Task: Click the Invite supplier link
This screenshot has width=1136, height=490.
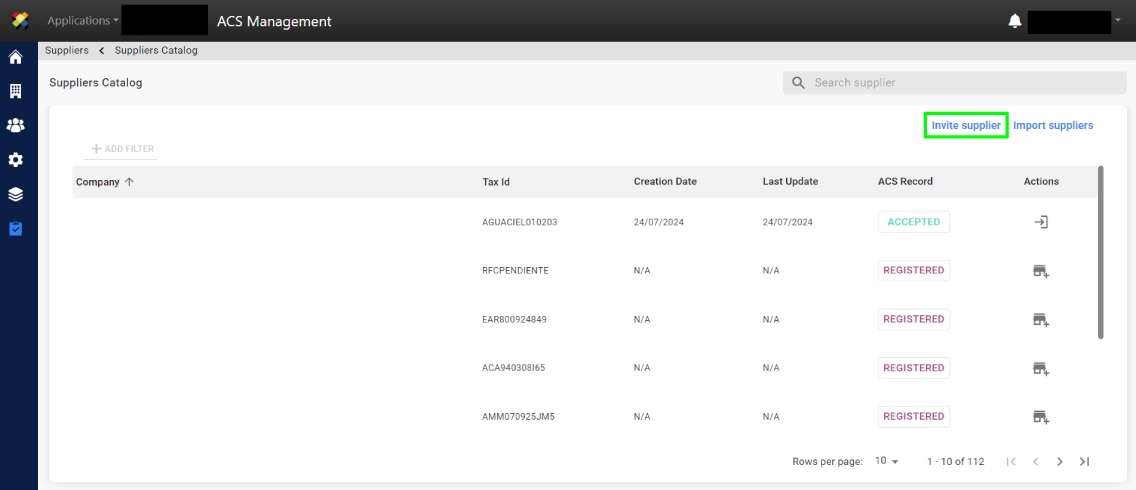Action: tap(966, 125)
